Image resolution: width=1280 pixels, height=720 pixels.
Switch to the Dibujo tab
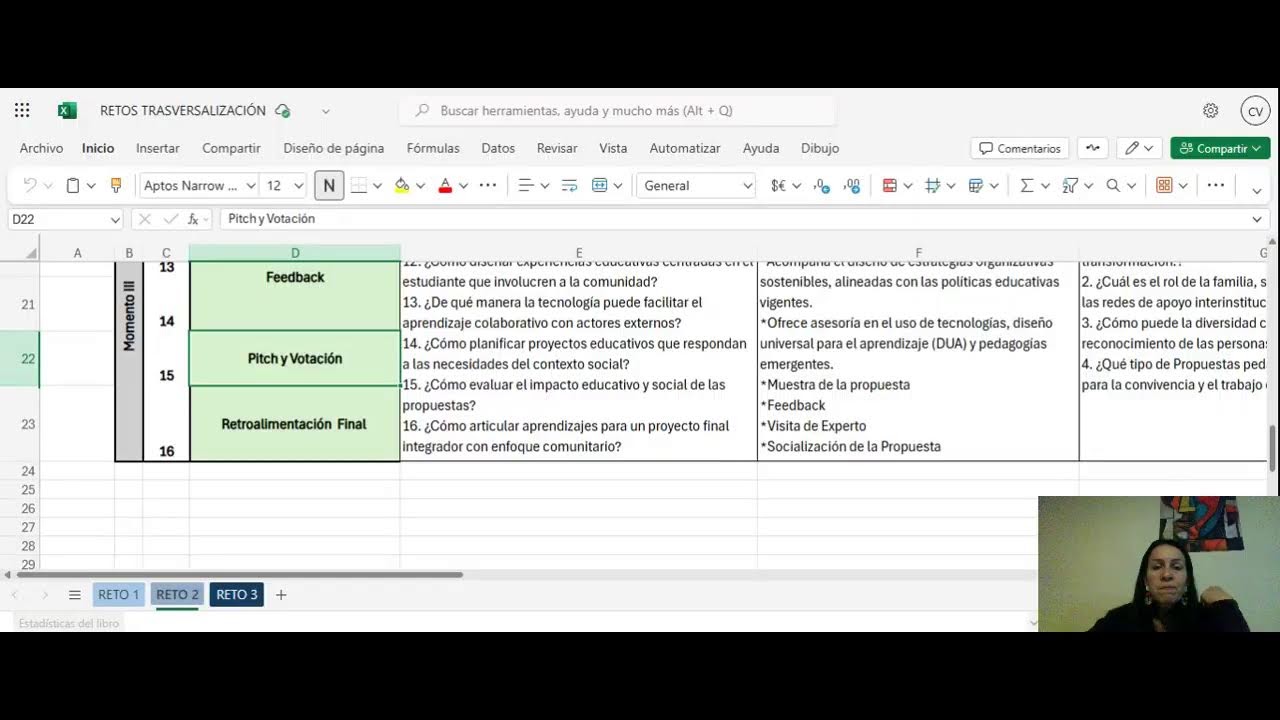click(820, 148)
